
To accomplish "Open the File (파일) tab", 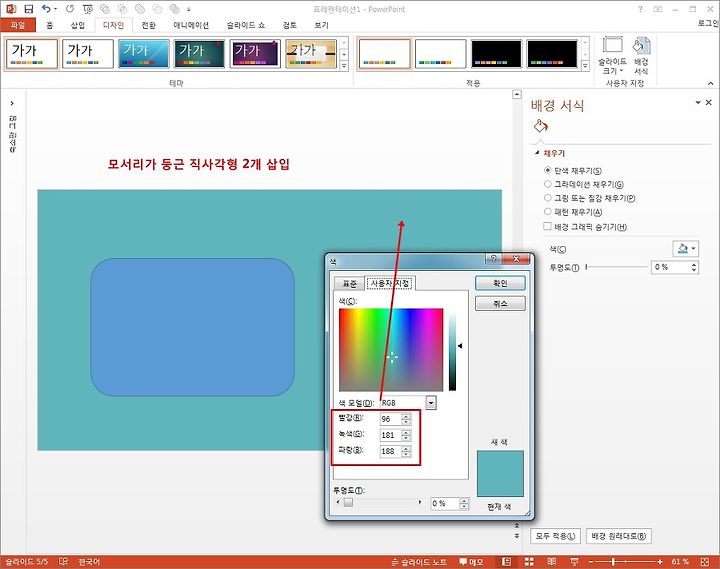I will 18,25.
